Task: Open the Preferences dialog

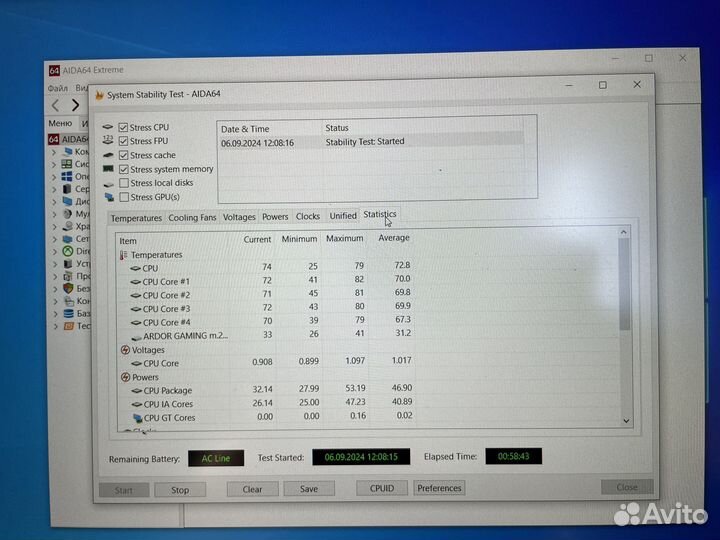Action: click(x=439, y=488)
